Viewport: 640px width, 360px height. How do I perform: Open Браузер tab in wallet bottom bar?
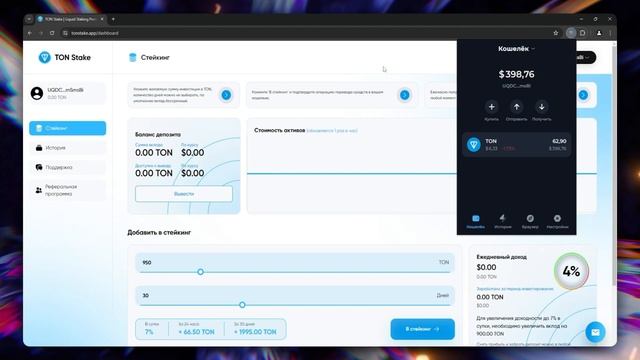(x=530, y=222)
